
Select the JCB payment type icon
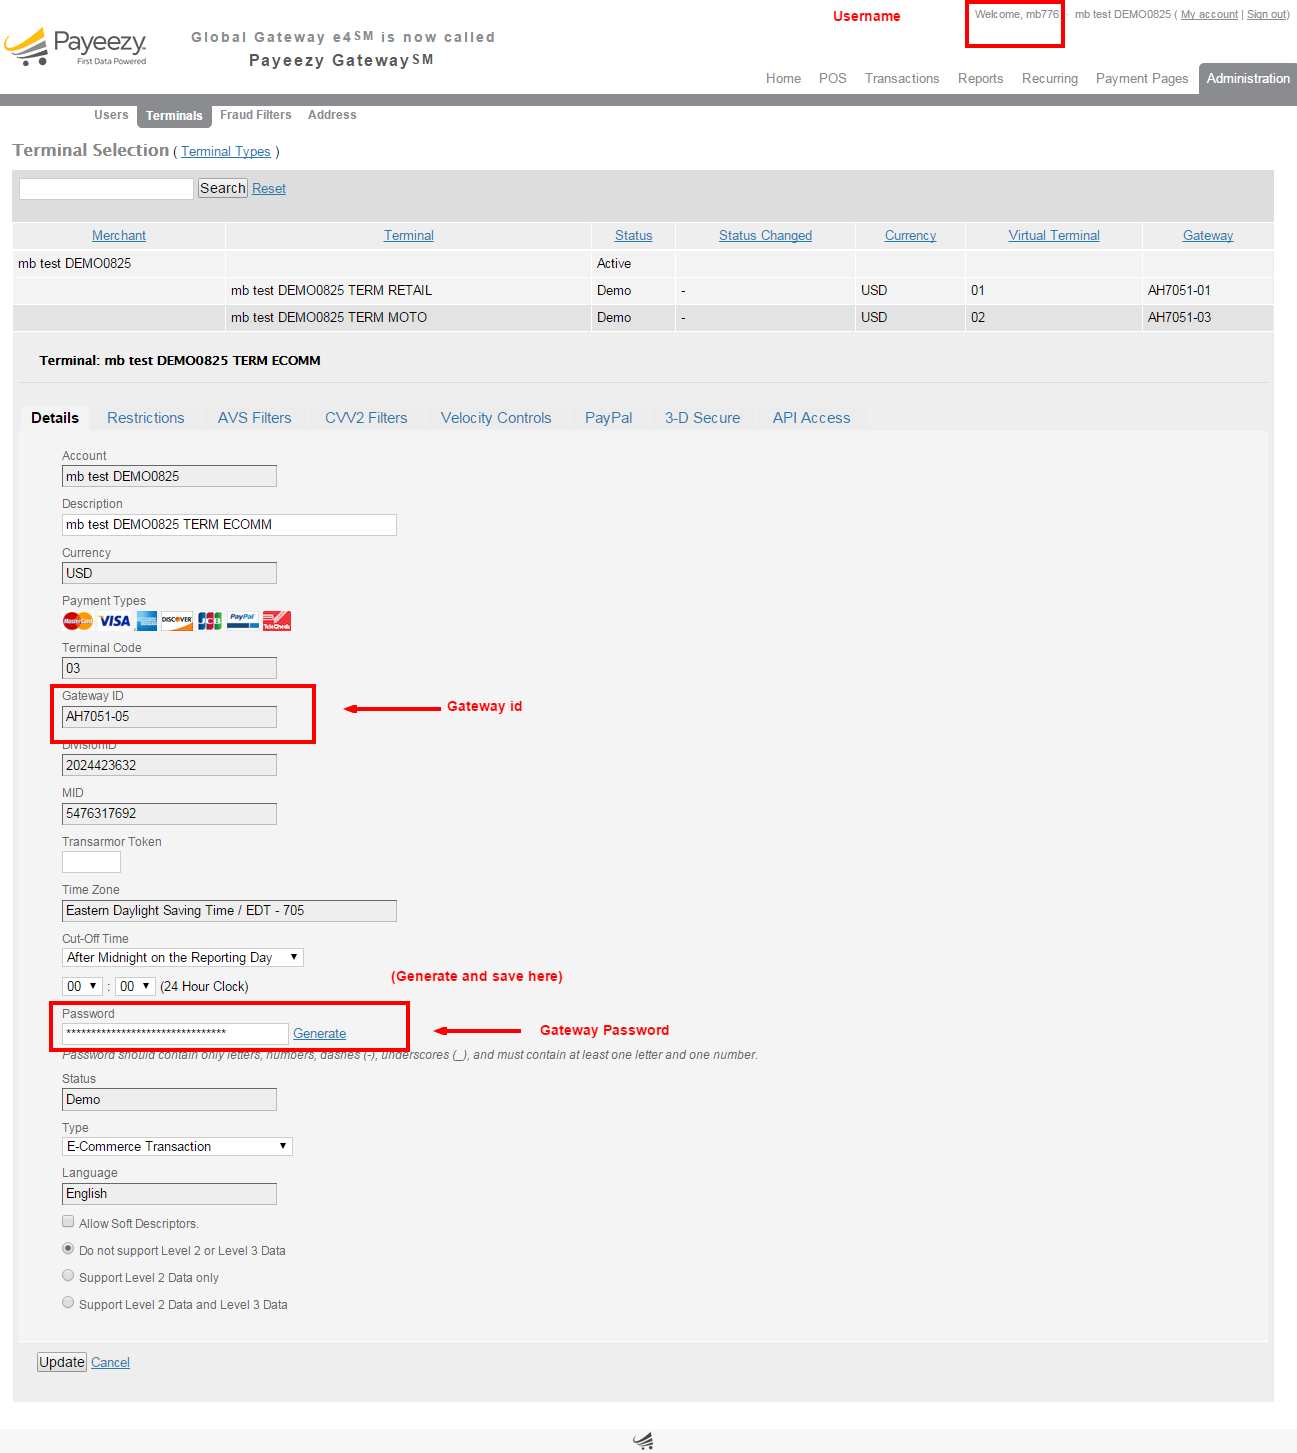pos(209,621)
